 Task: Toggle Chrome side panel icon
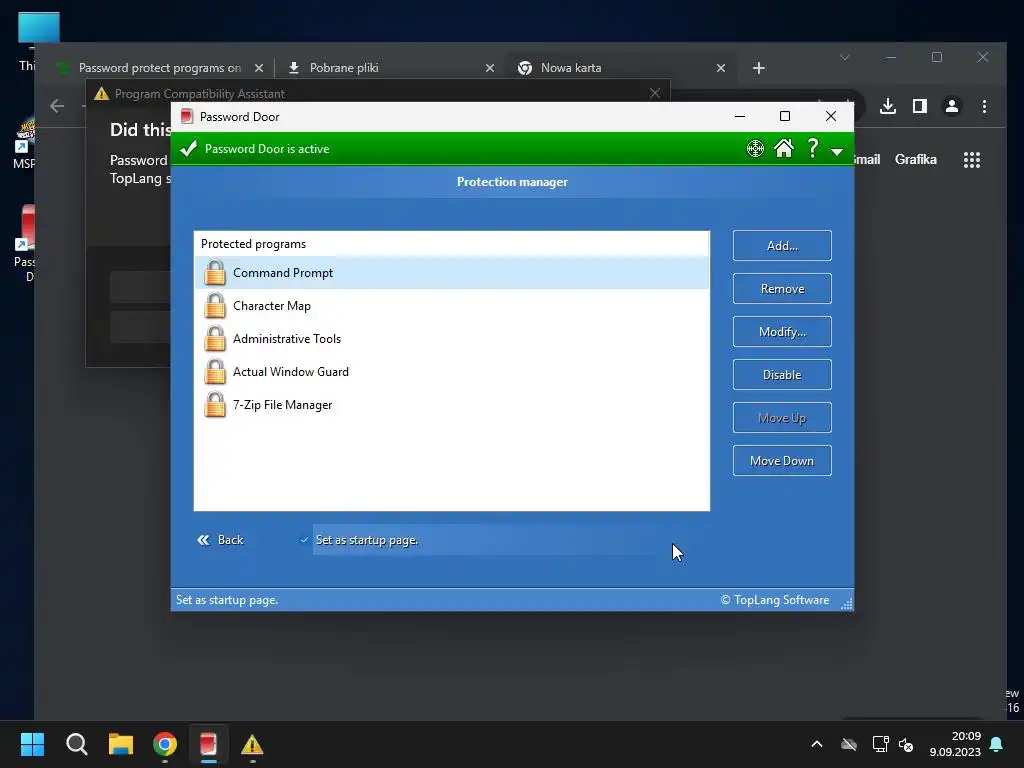tap(920, 106)
